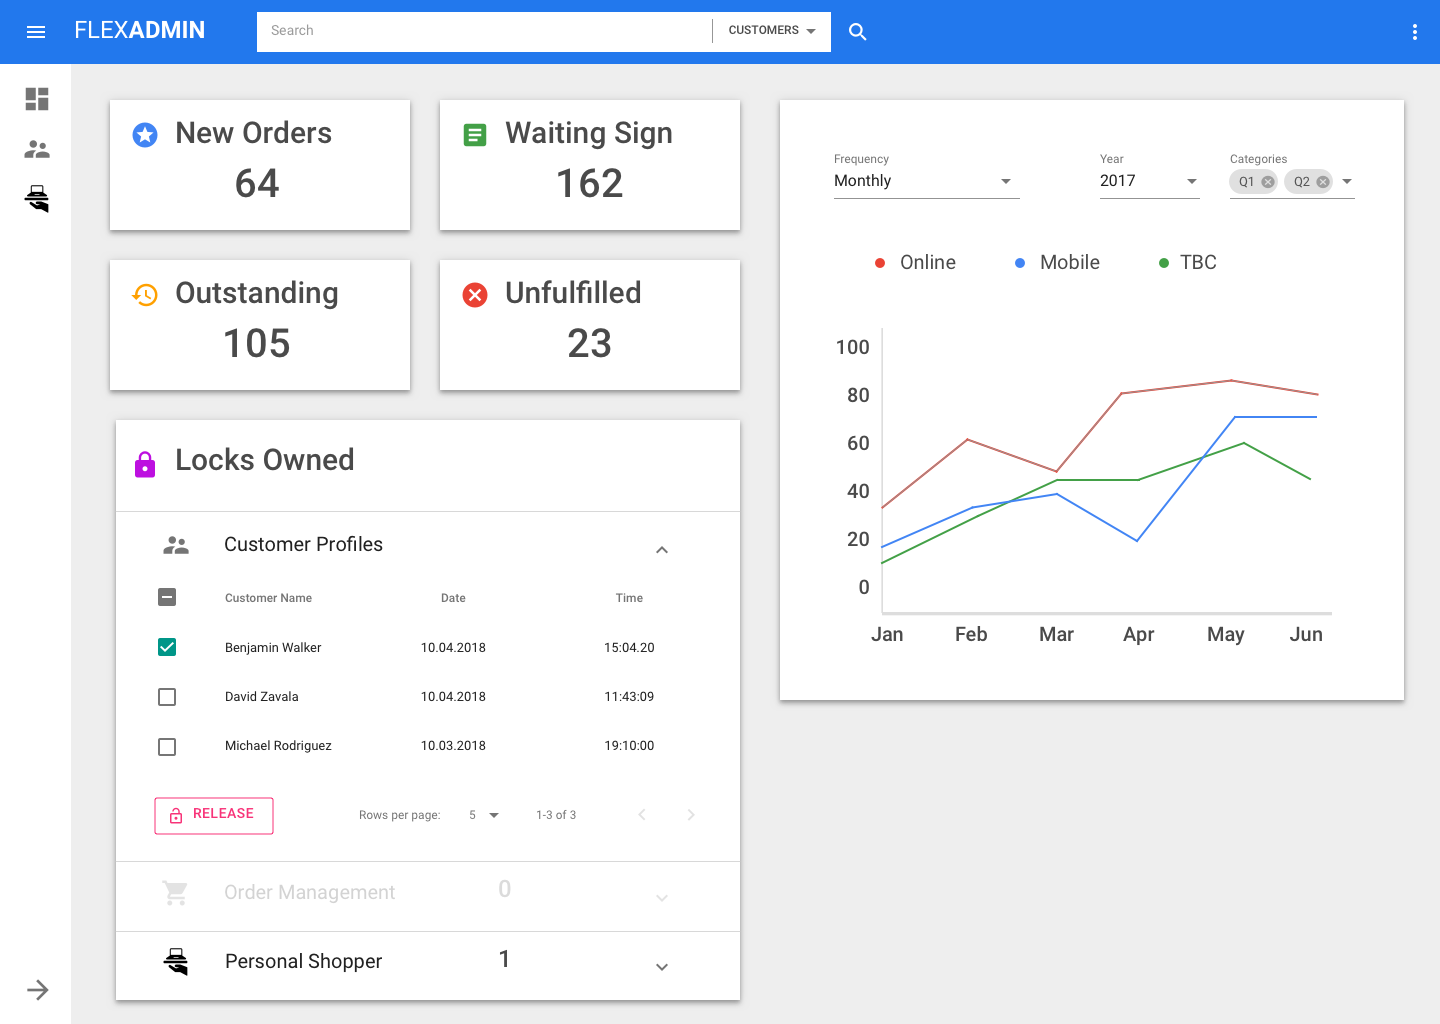
Task: Tick the Michael Rodriguez checkbox
Action: click(167, 747)
